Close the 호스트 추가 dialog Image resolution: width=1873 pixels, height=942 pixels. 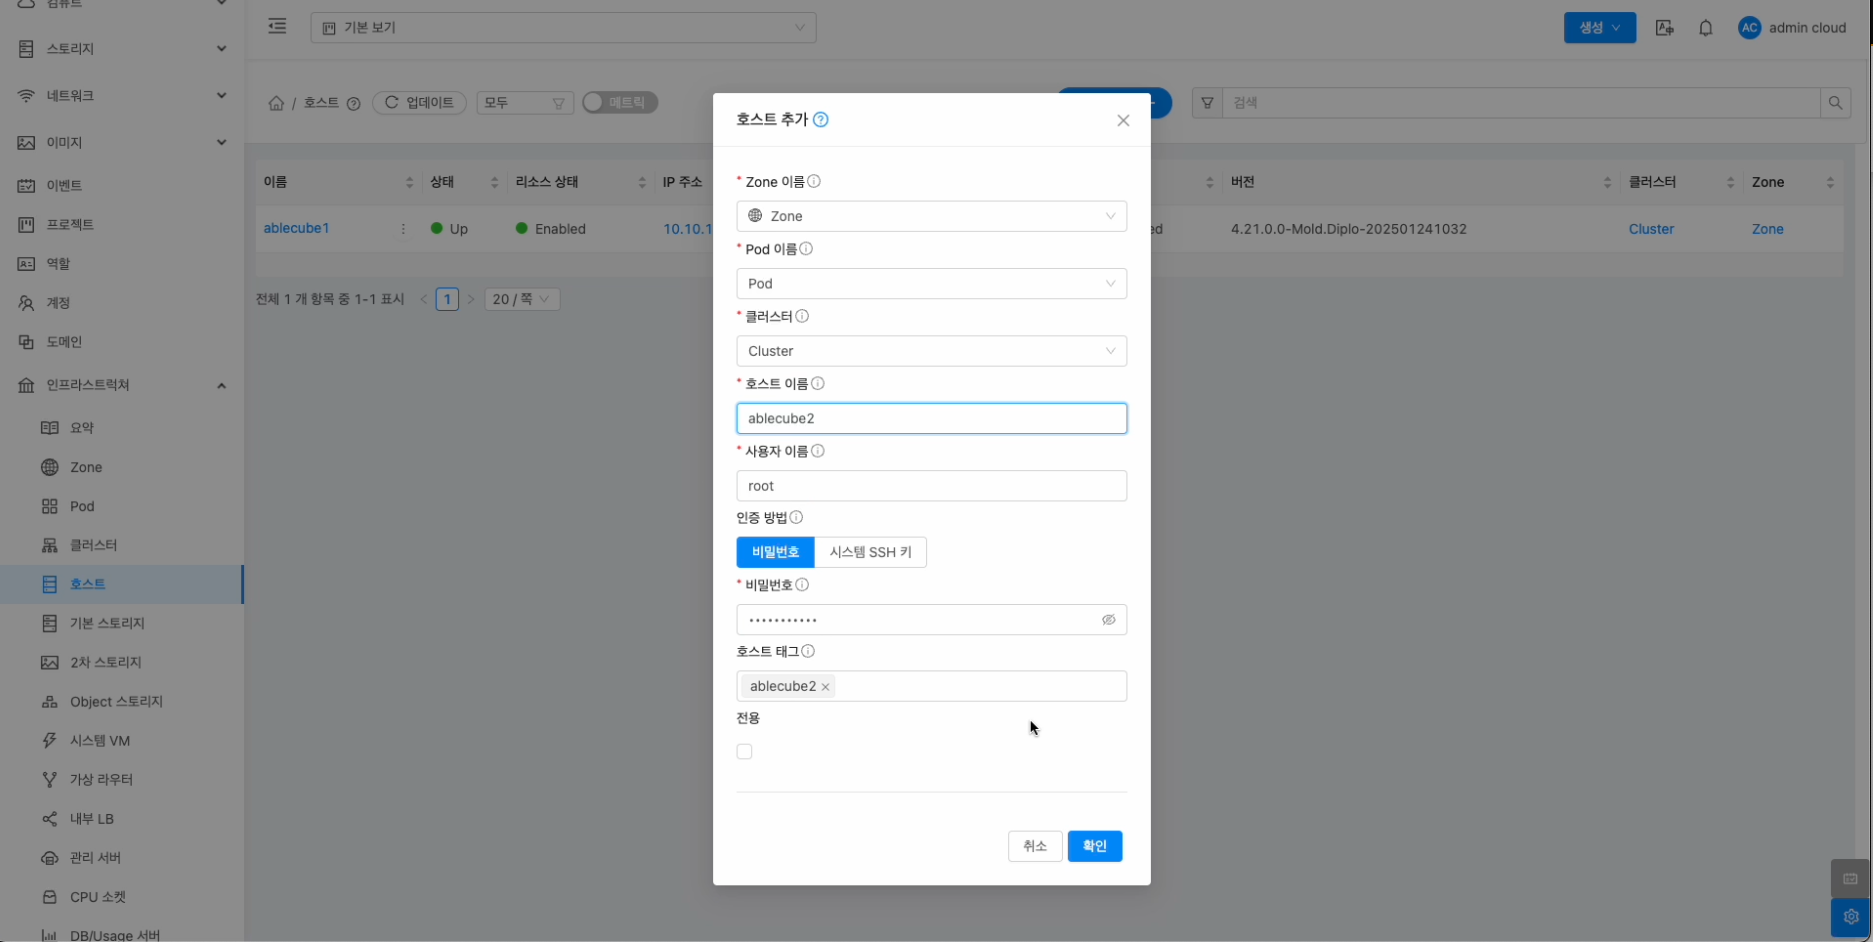[1123, 120]
